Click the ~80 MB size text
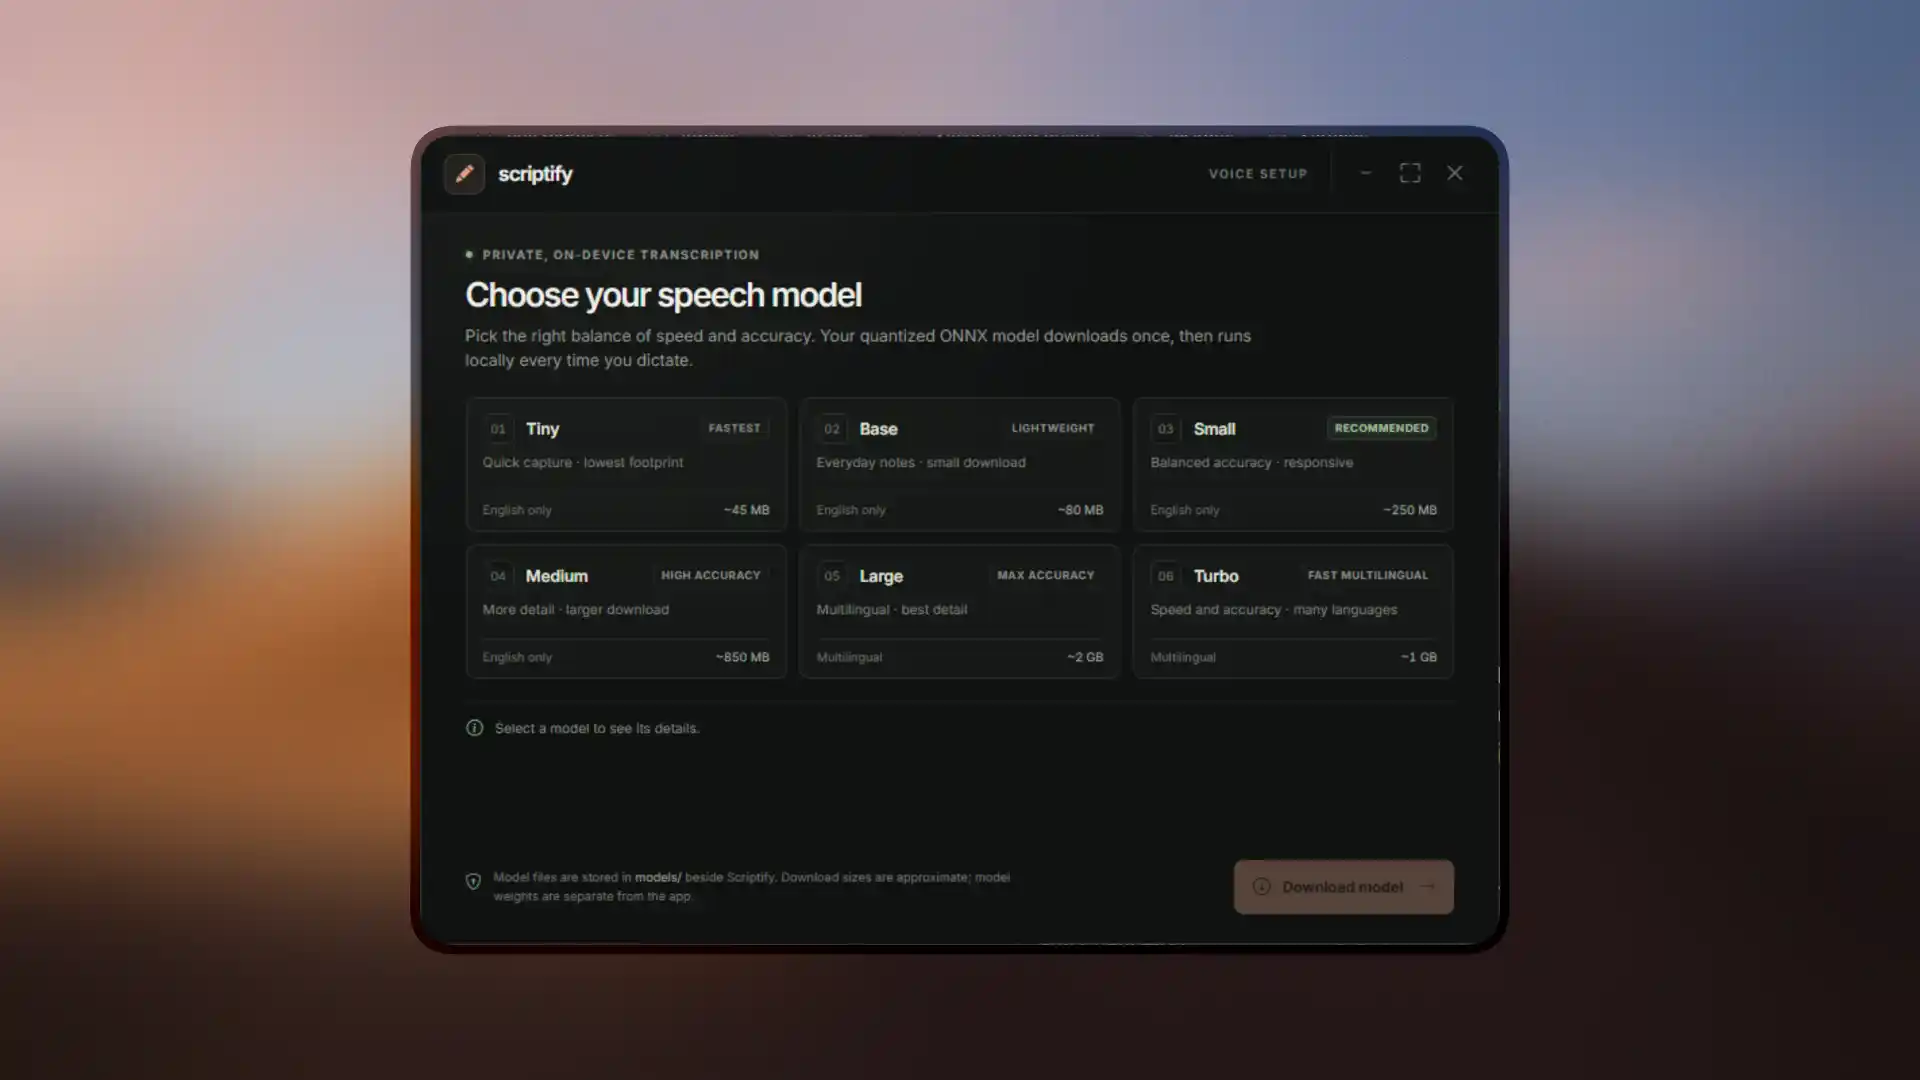This screenshot has height=1080, width=1920. (1081, 510)
